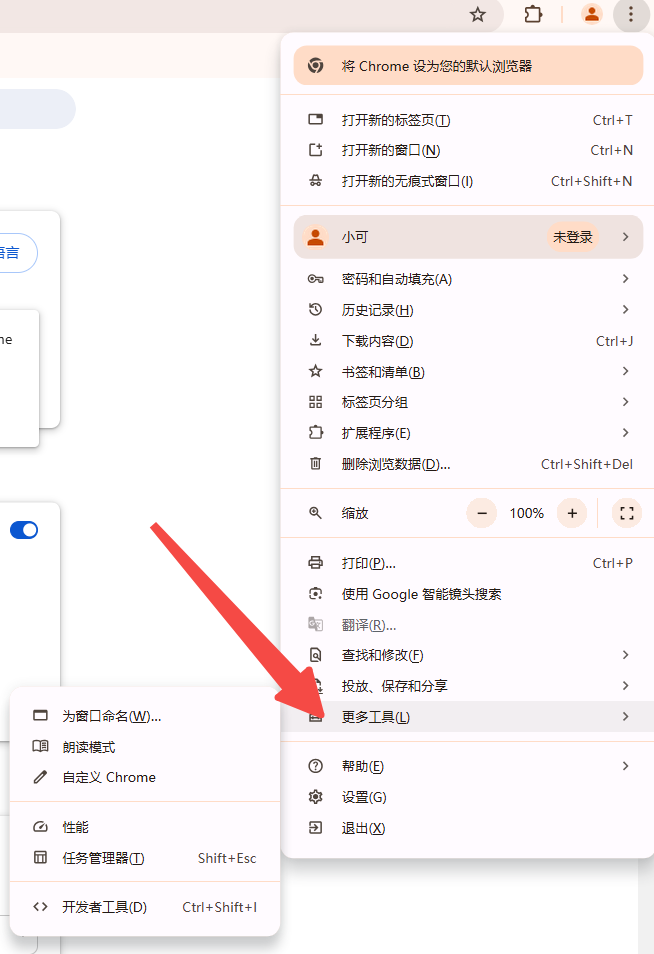The width and height of the screenshot is (654, 954).
Task: Open the Extensions puzzle icon in the toolbar
Action: [x=533, y=14]
